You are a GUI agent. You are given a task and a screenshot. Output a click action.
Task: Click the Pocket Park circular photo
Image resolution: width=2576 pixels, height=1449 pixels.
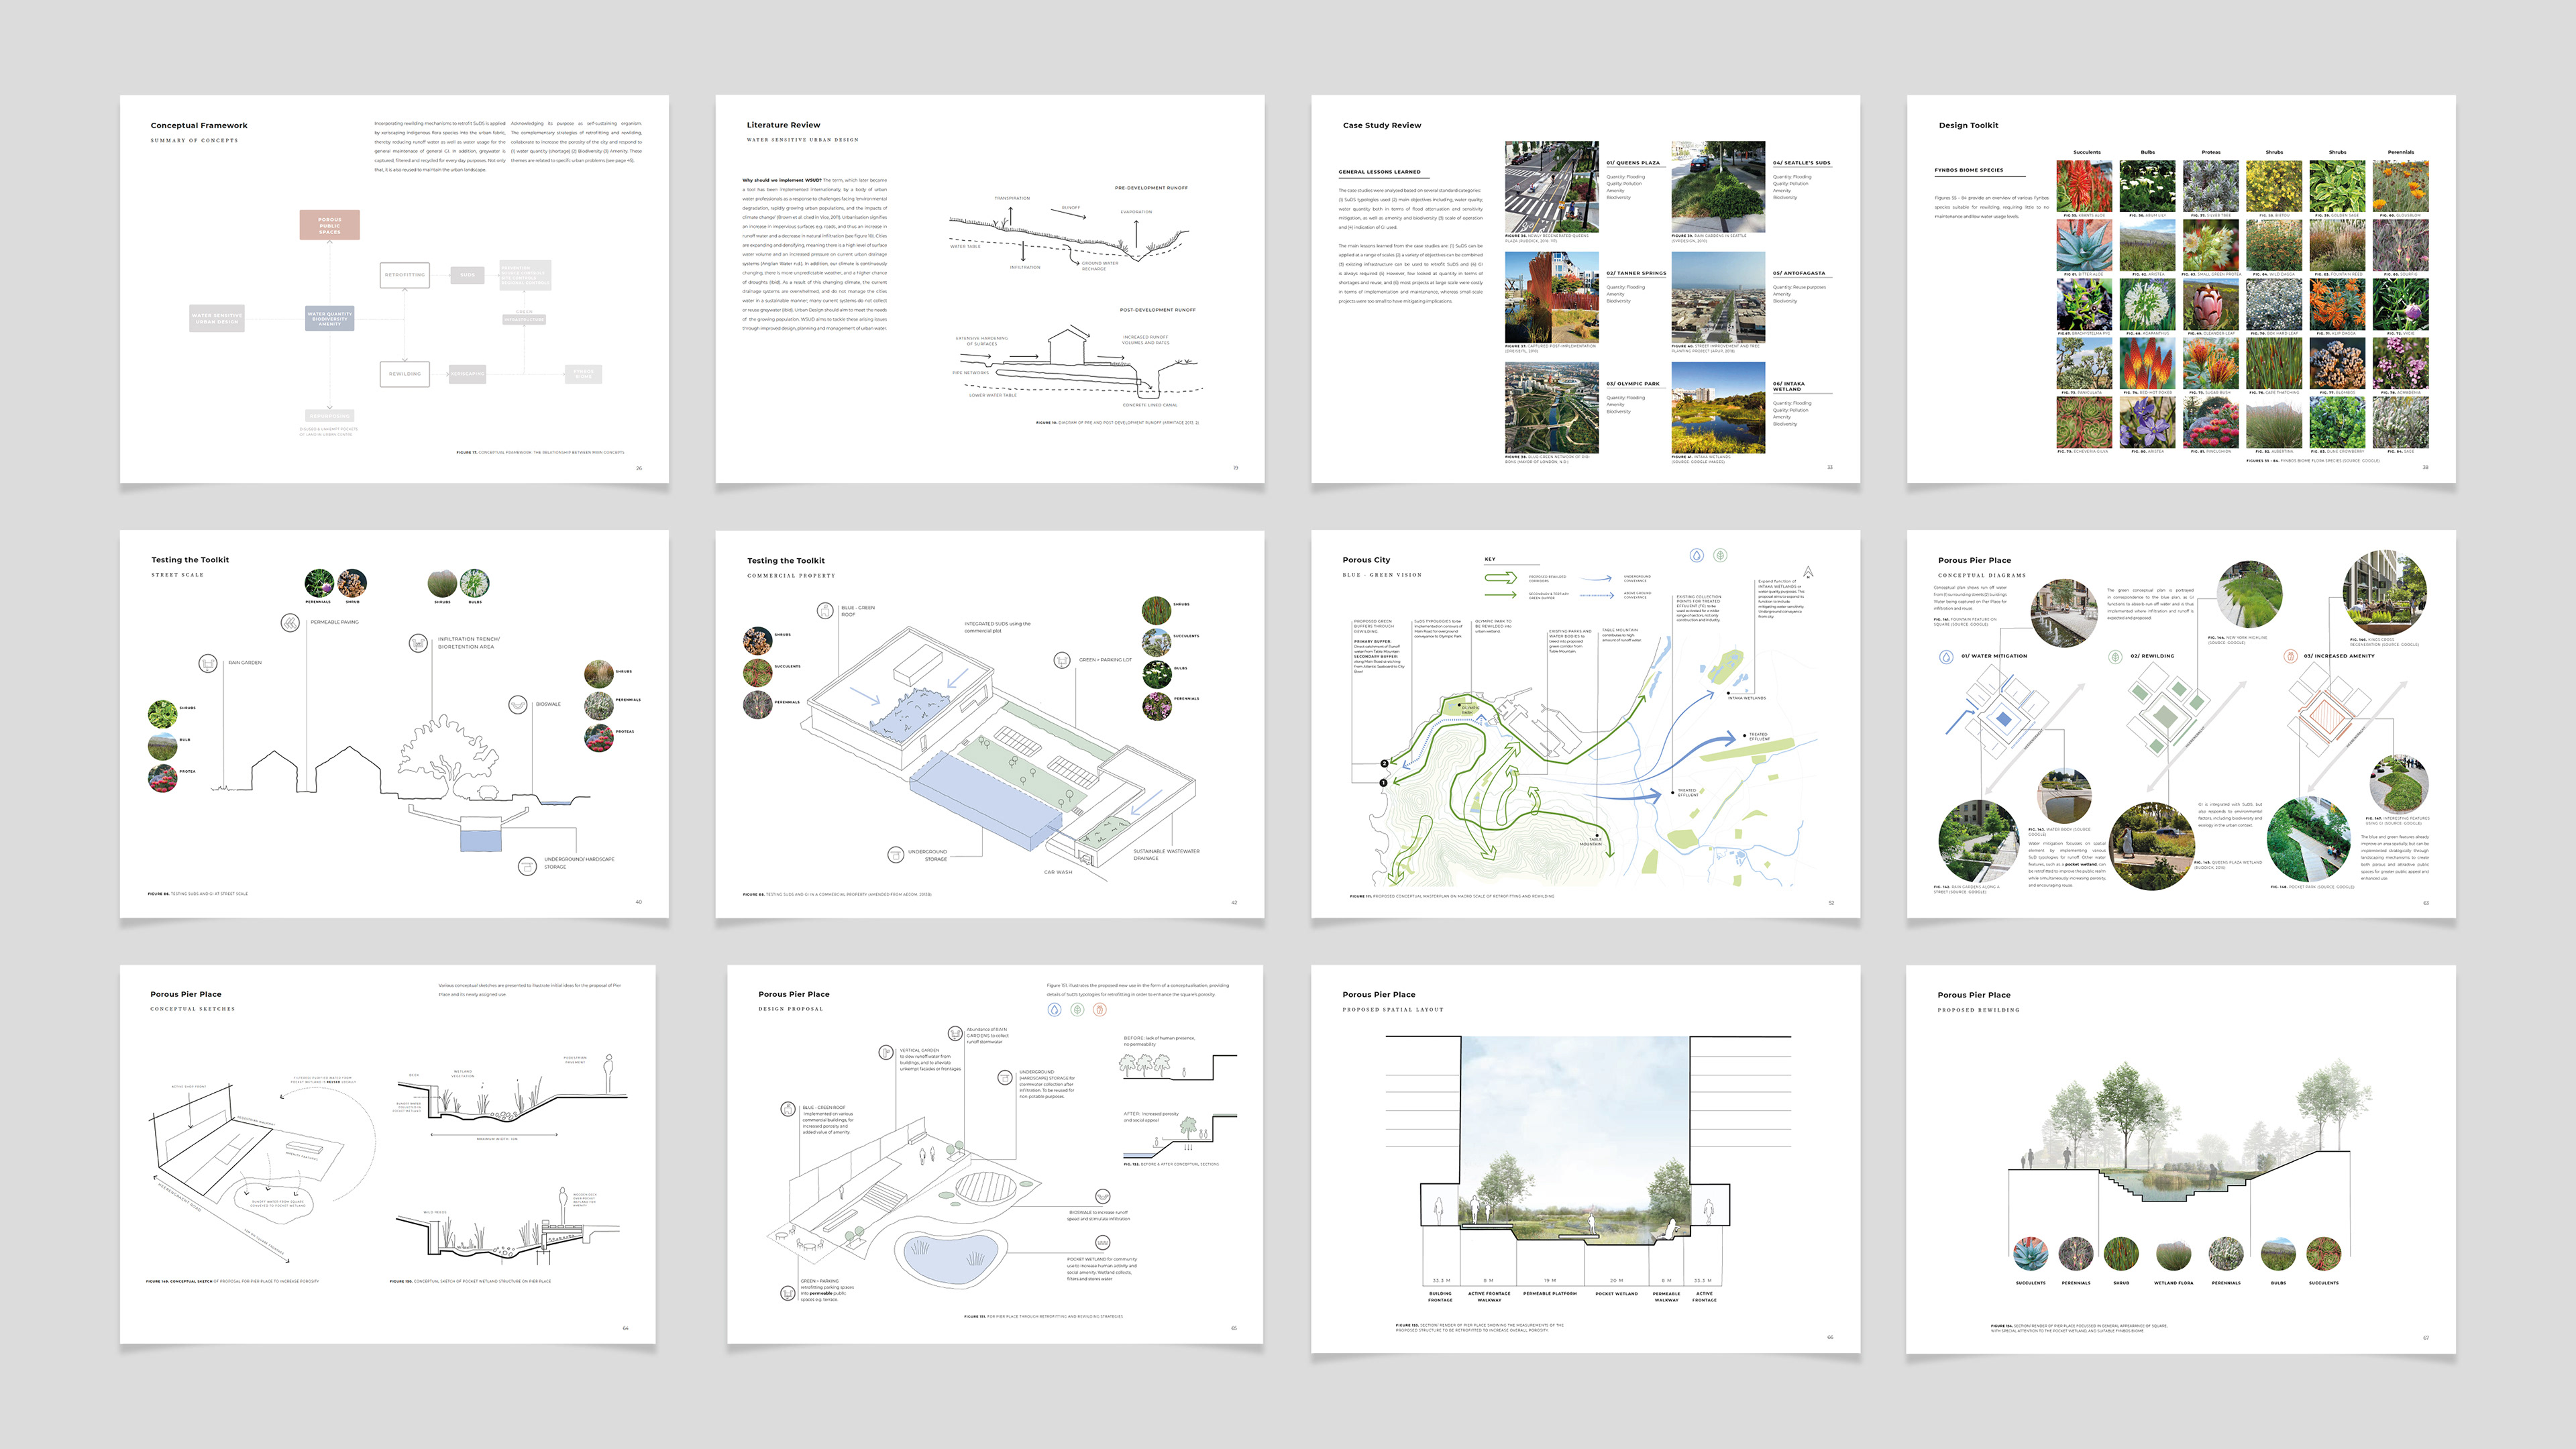[2308, 840]
